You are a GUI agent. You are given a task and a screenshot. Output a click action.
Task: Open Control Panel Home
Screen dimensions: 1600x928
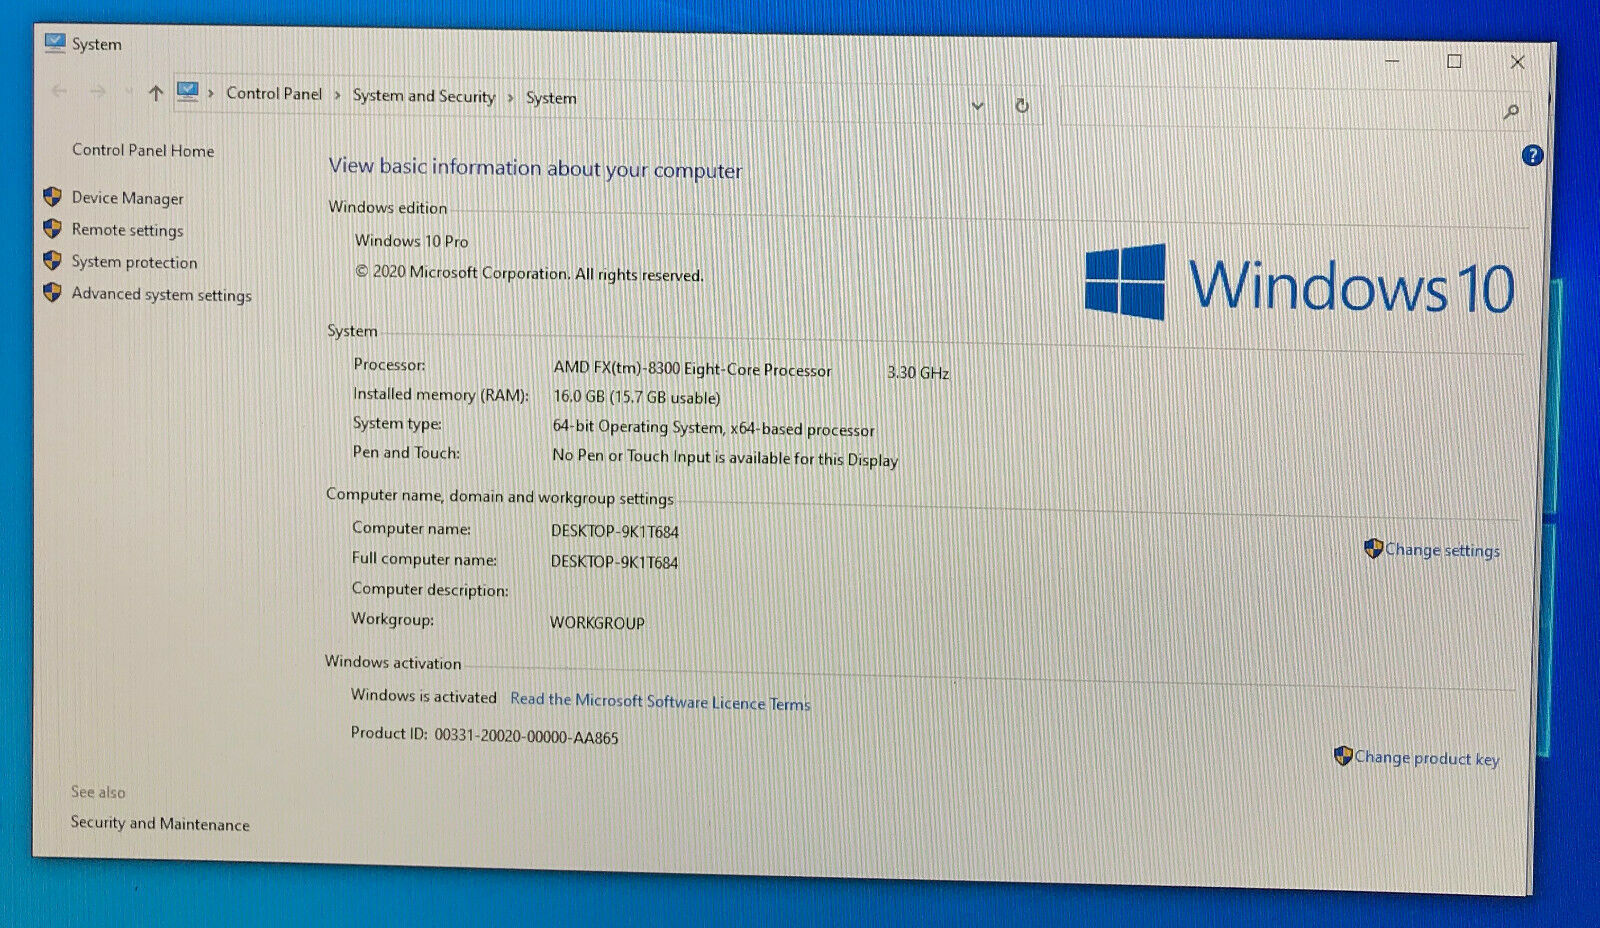[143, 150]
